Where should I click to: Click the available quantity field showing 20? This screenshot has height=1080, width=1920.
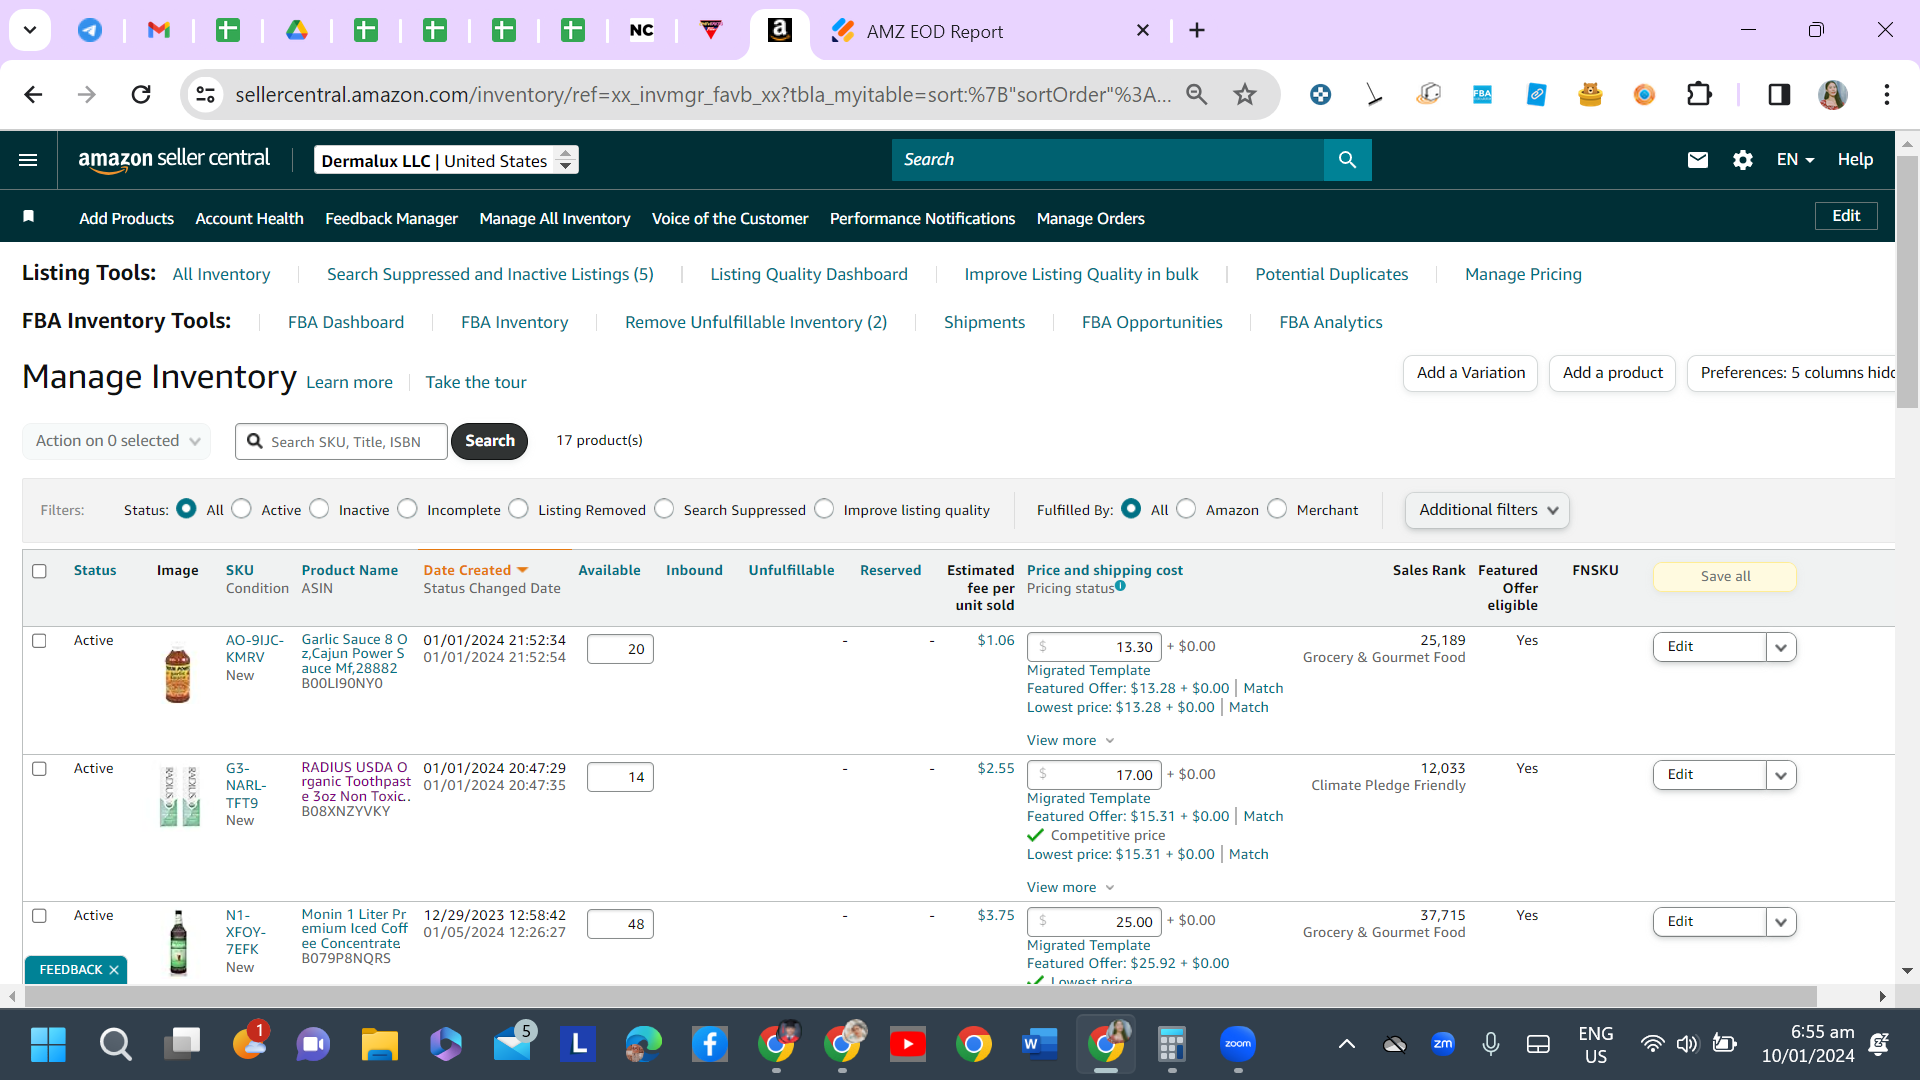620,649
